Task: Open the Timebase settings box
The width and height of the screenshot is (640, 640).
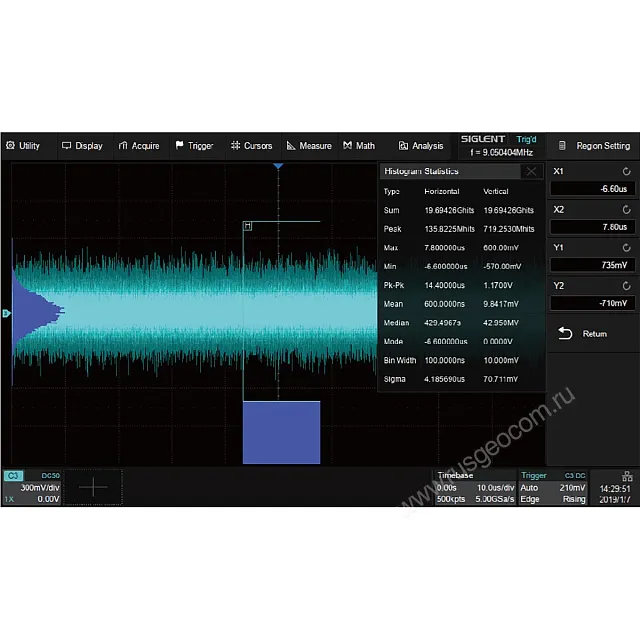Action: tap(474, 487)
